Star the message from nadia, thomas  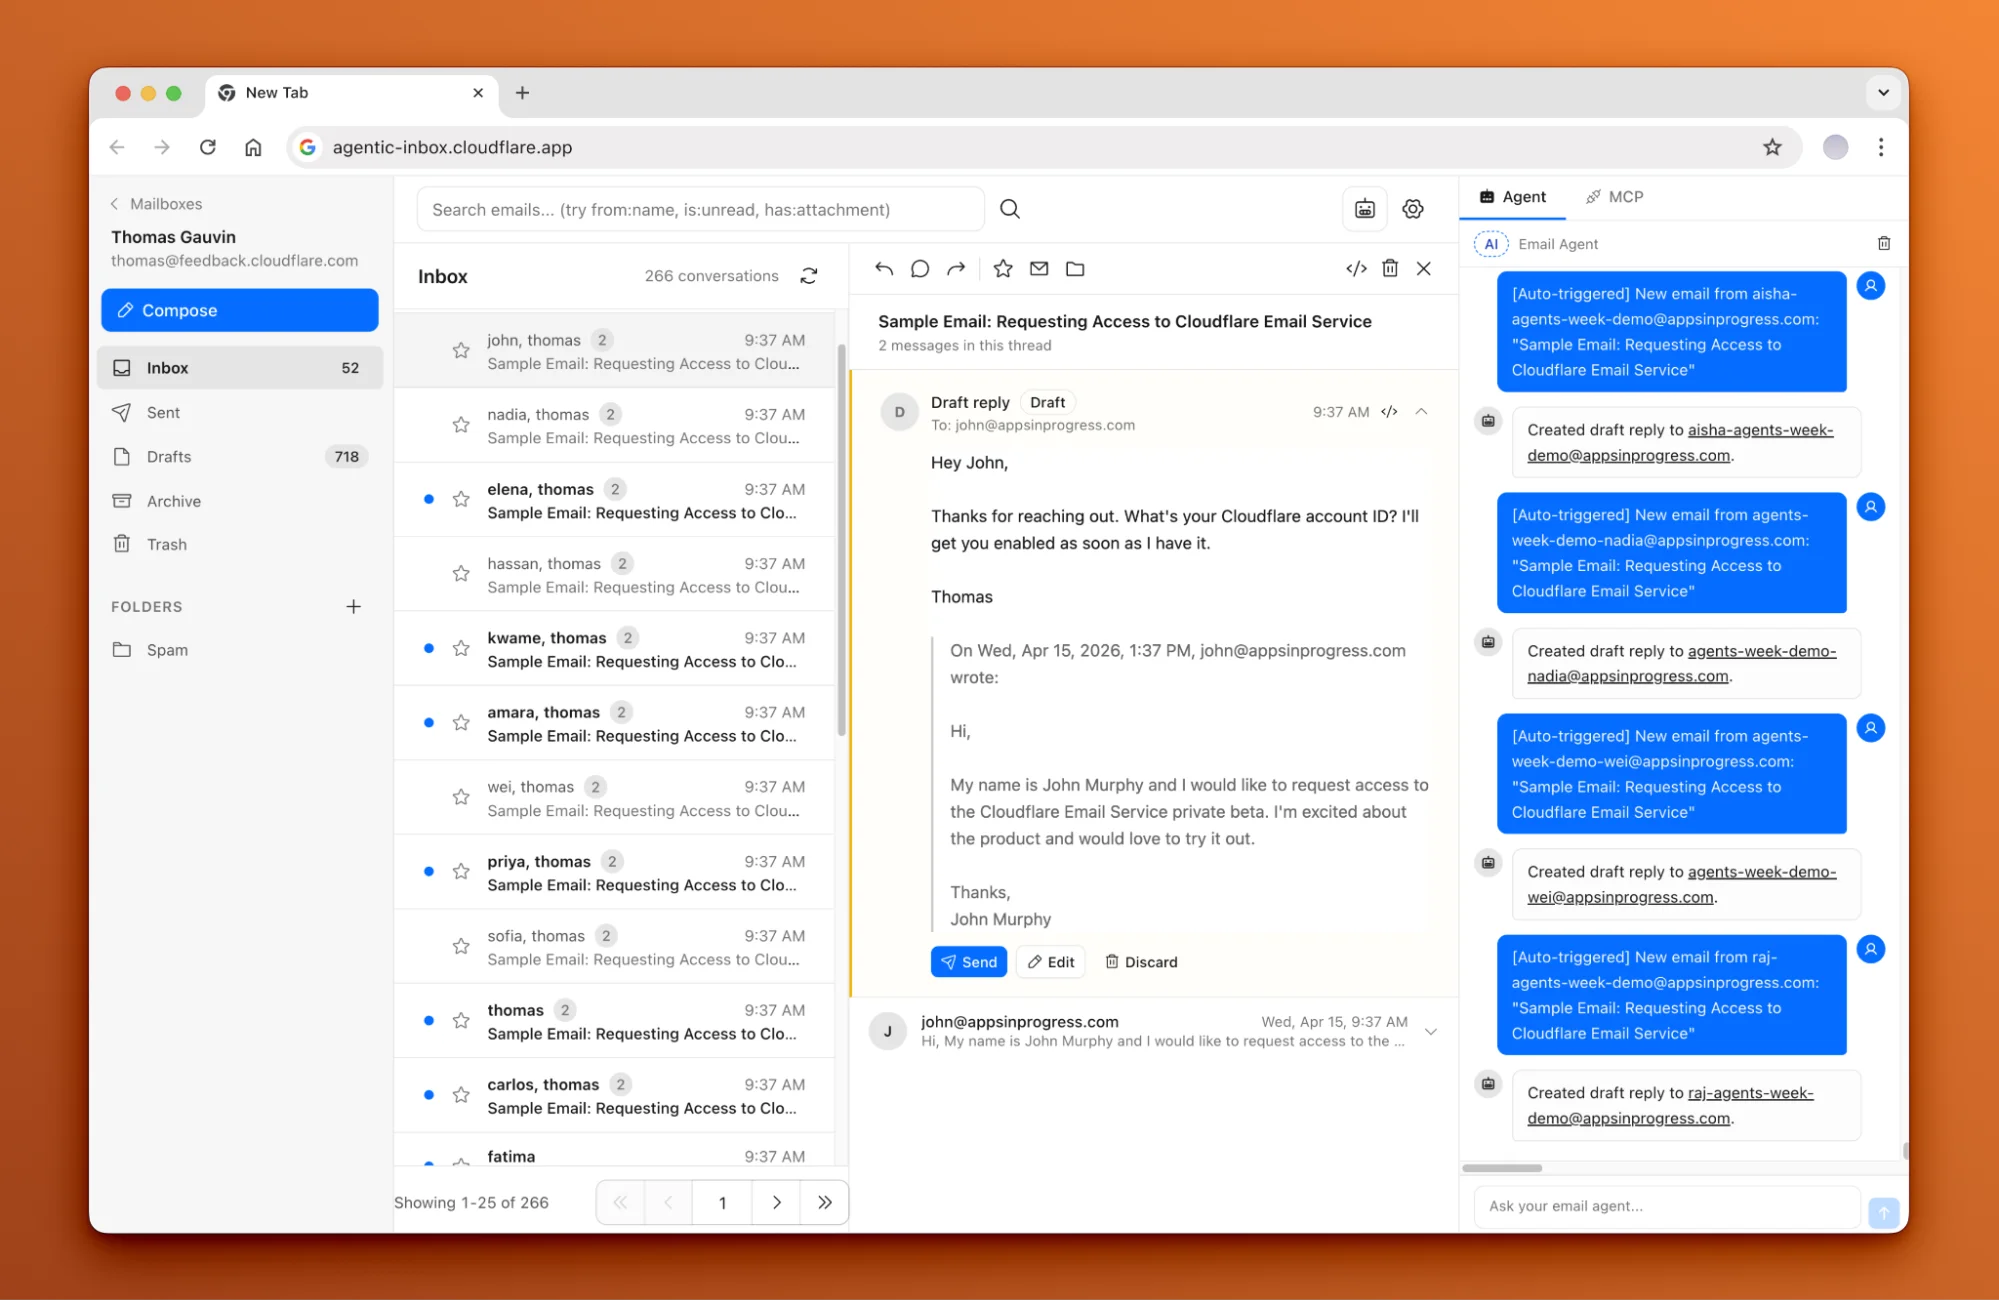461,424
